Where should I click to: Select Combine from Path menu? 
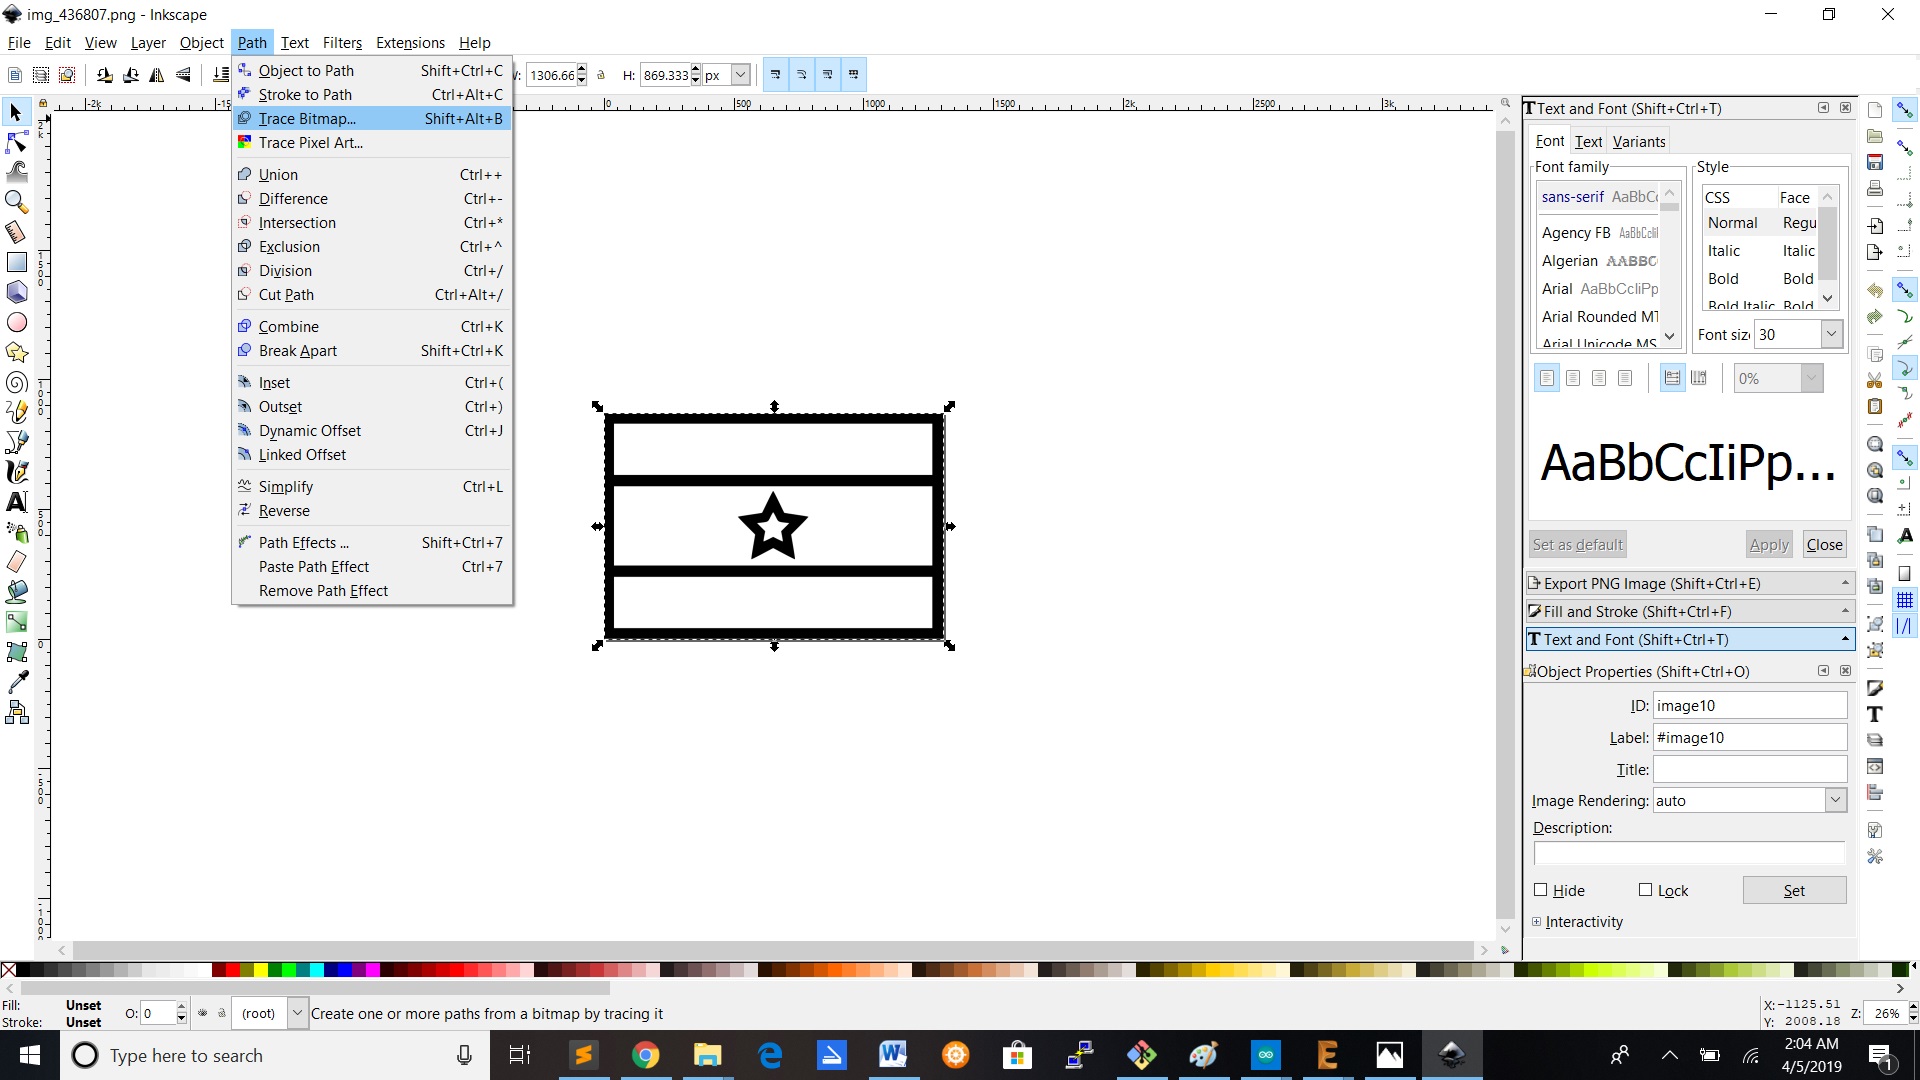coord(287,326)
